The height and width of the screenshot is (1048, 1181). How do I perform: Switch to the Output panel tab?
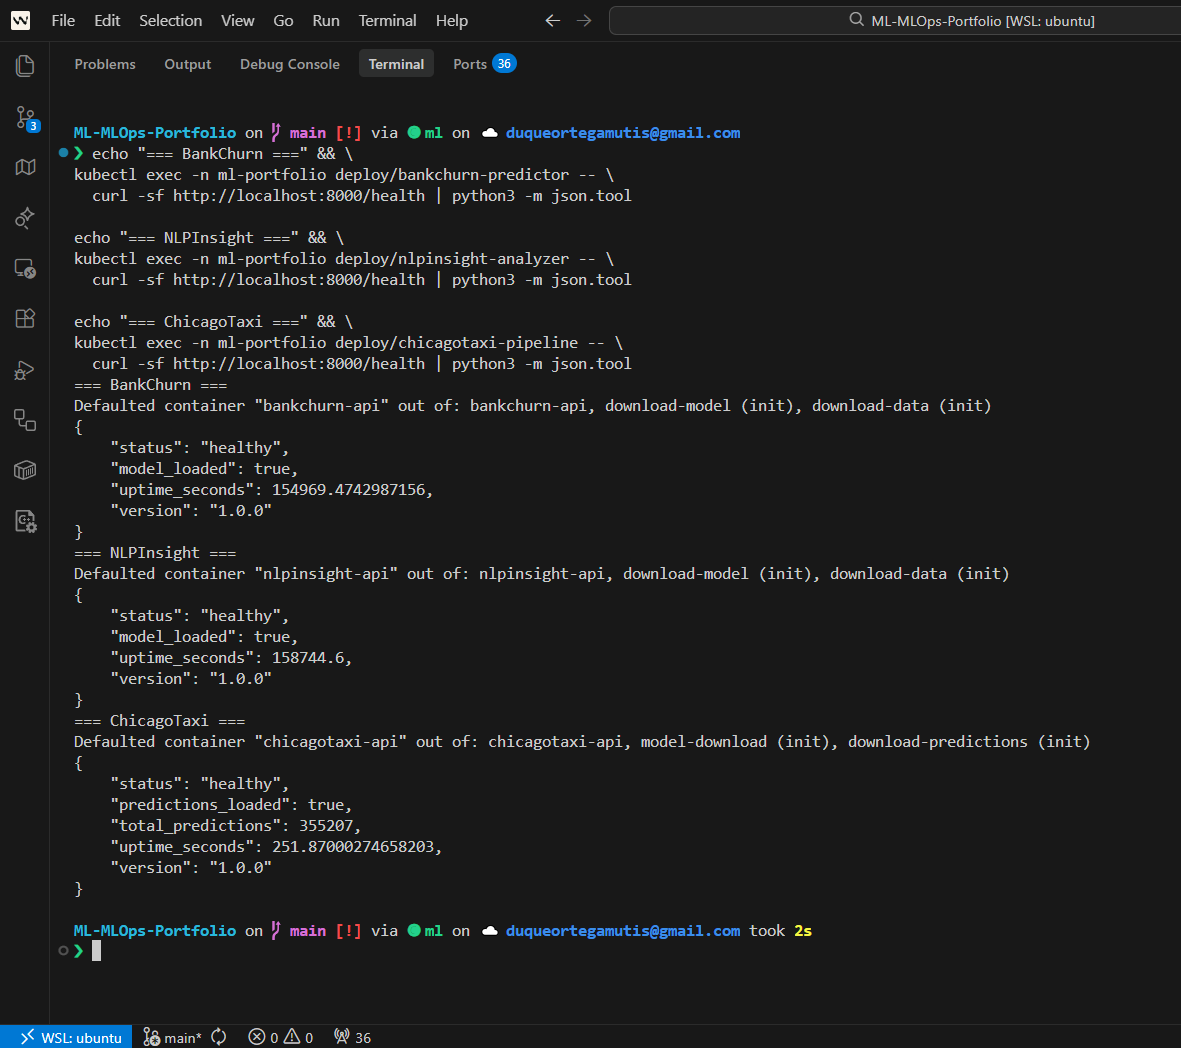187,64
